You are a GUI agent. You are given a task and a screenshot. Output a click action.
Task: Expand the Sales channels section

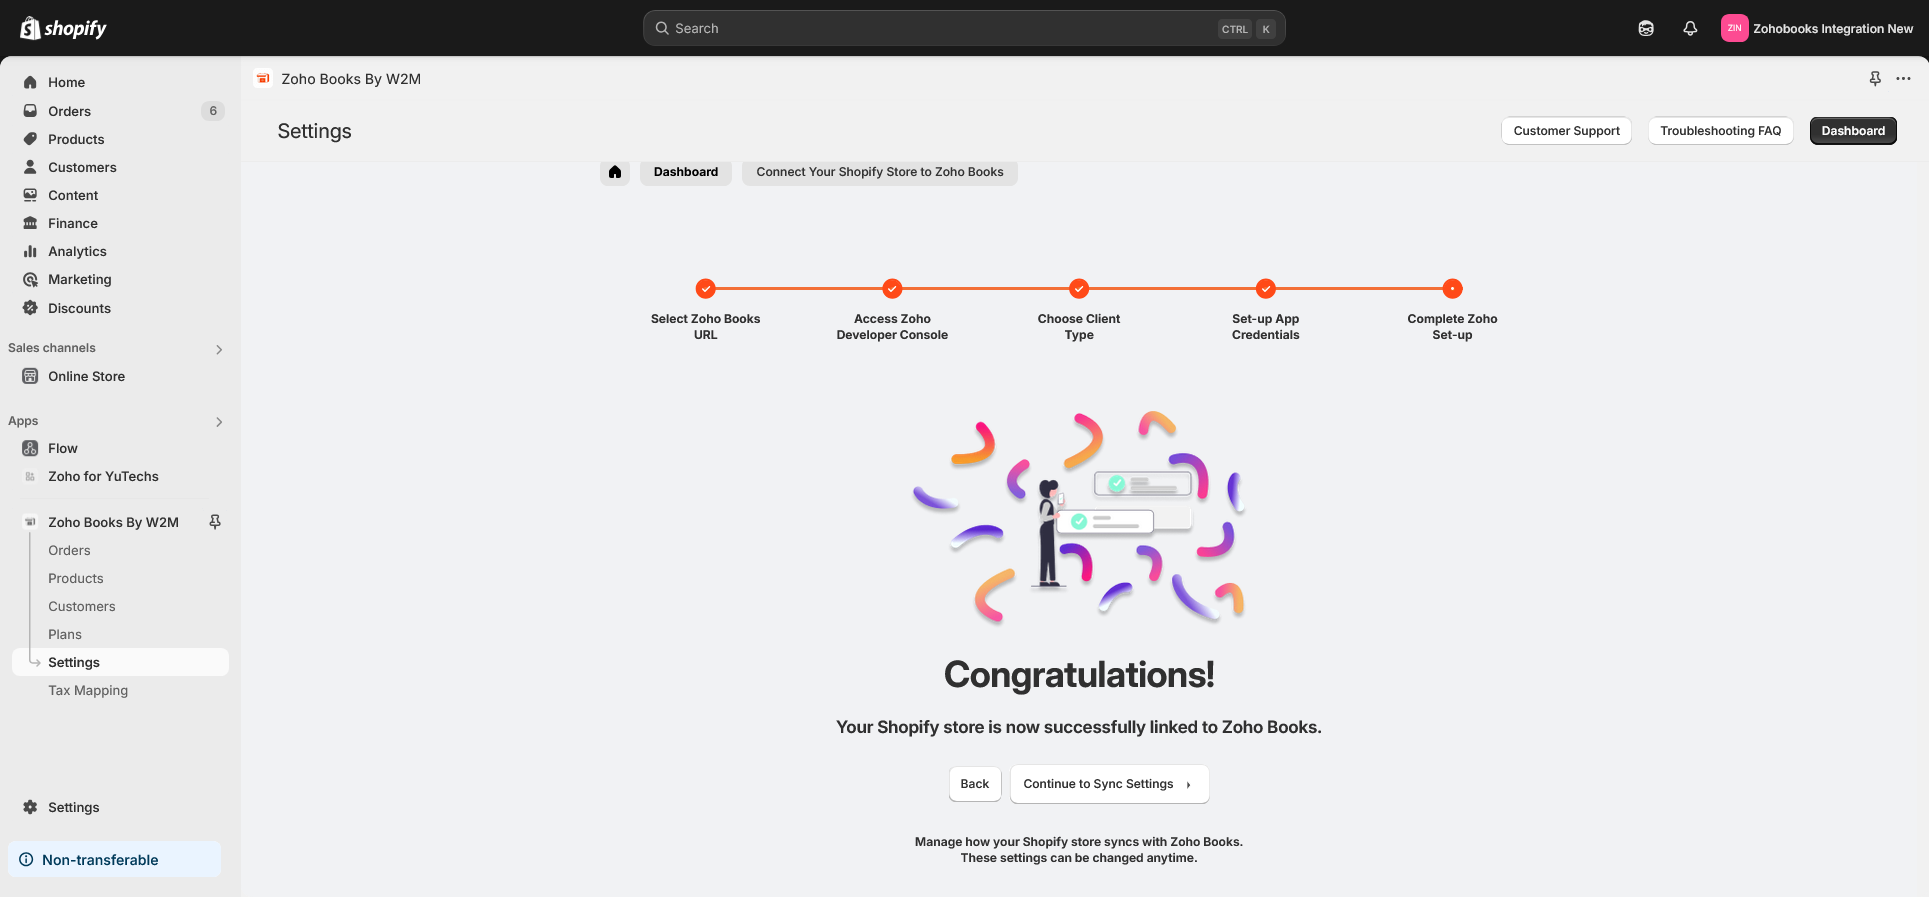(219, 349)
